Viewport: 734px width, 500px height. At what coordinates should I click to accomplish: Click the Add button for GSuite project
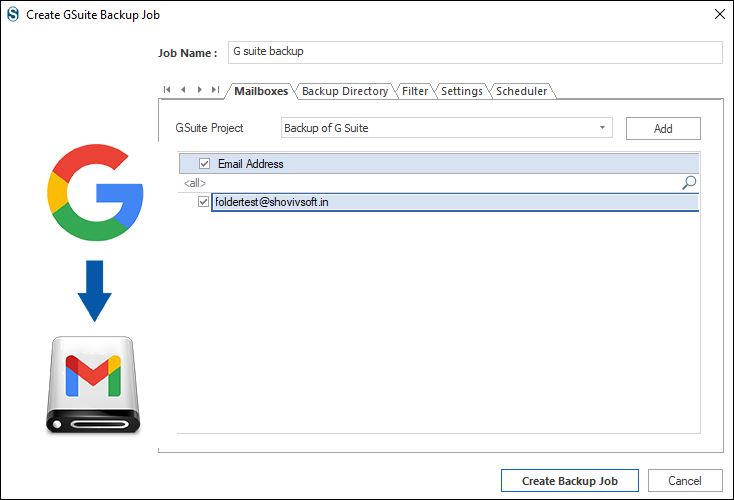663,128
